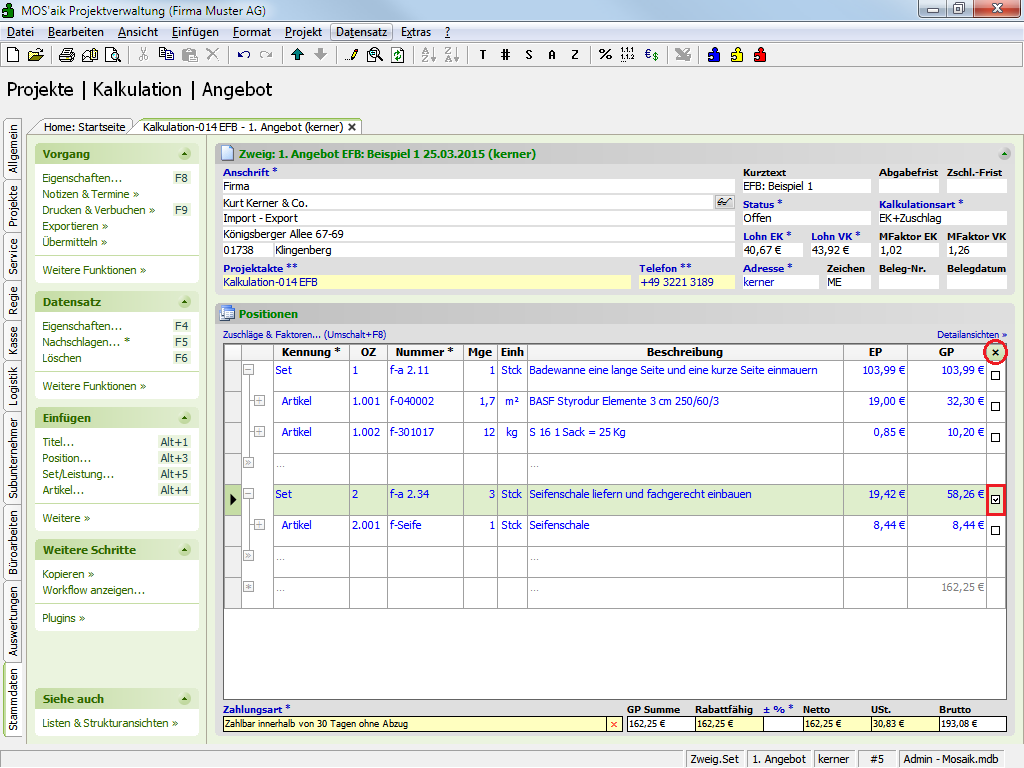Collapse the tree node for Set 1
Screen dimensions: 1024x768
click(x=249, y=370)
